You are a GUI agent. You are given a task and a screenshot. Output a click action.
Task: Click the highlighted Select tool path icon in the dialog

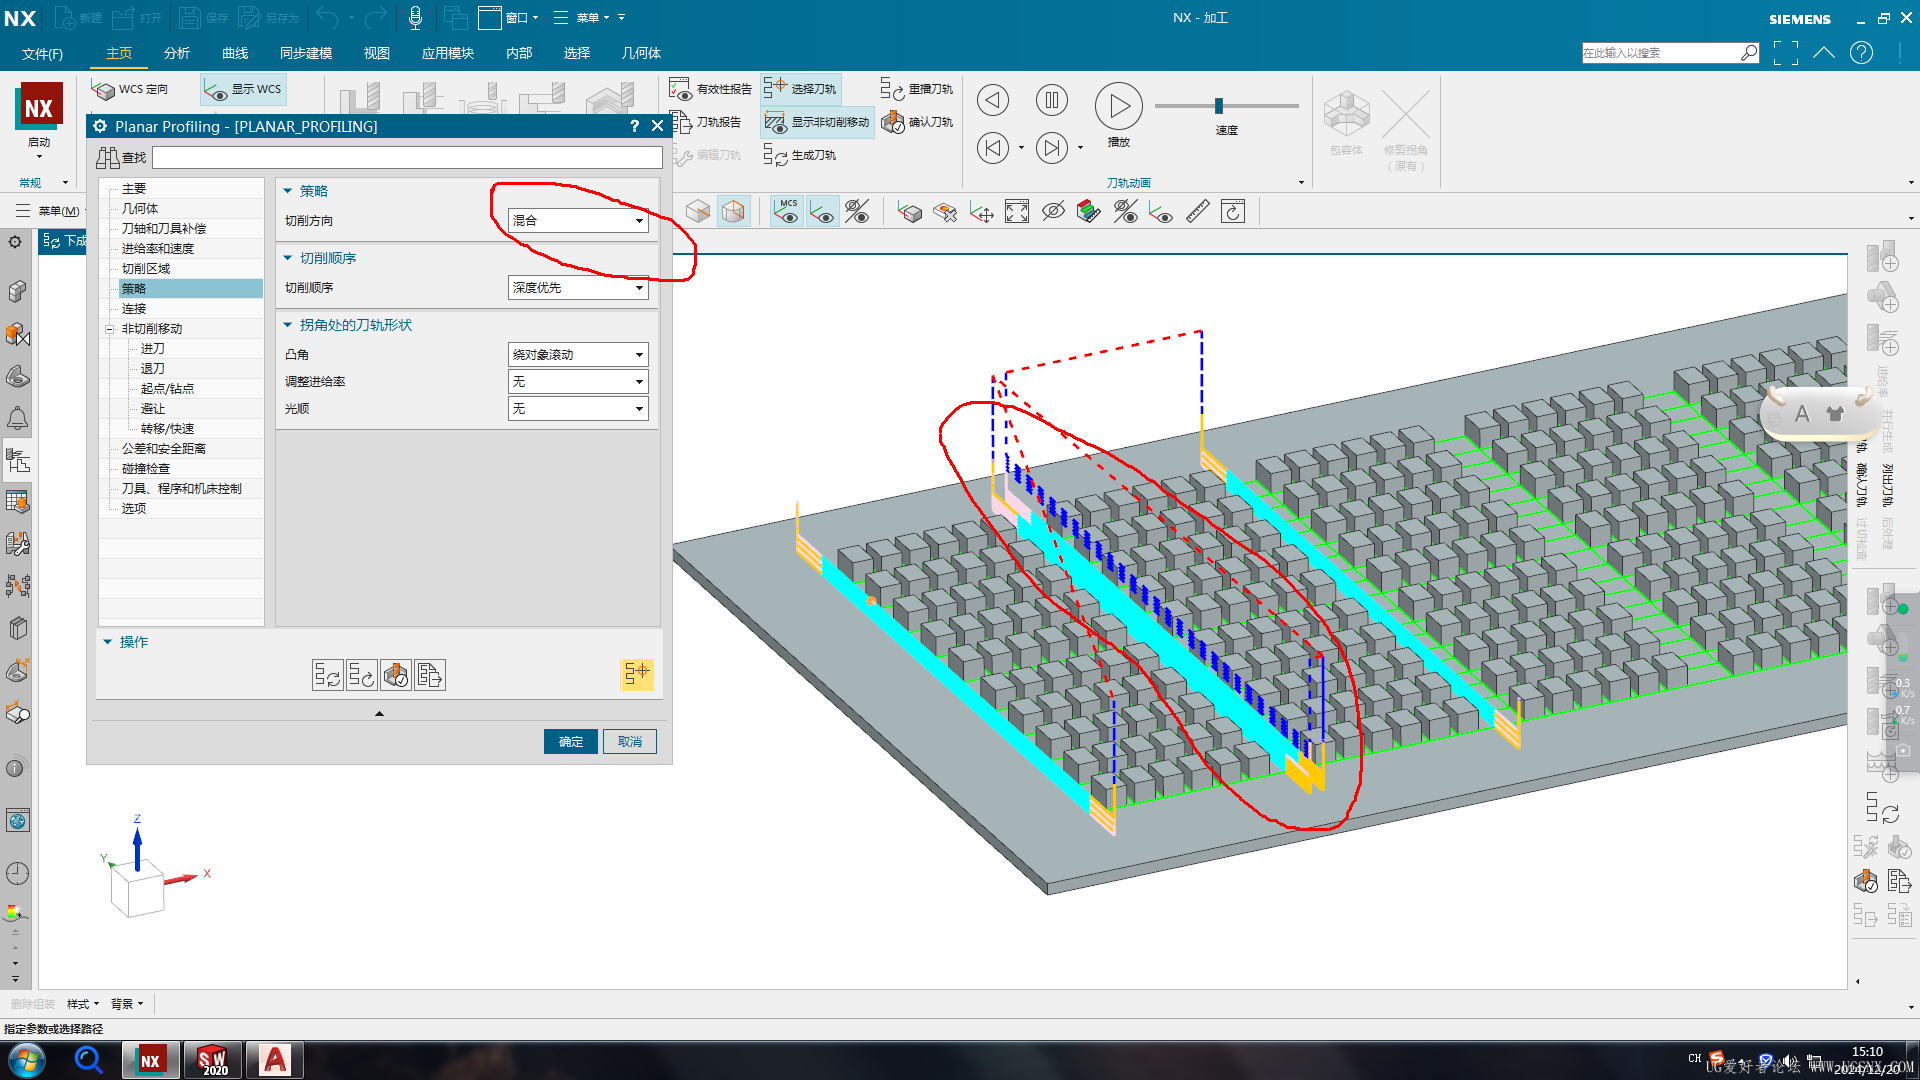coord(636,674)
